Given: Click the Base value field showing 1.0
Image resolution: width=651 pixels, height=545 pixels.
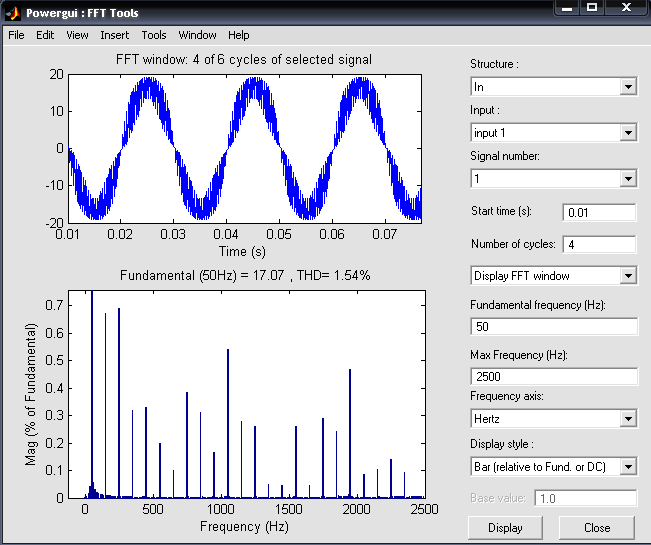Looking at the screenshot, I should coord(586,498).
